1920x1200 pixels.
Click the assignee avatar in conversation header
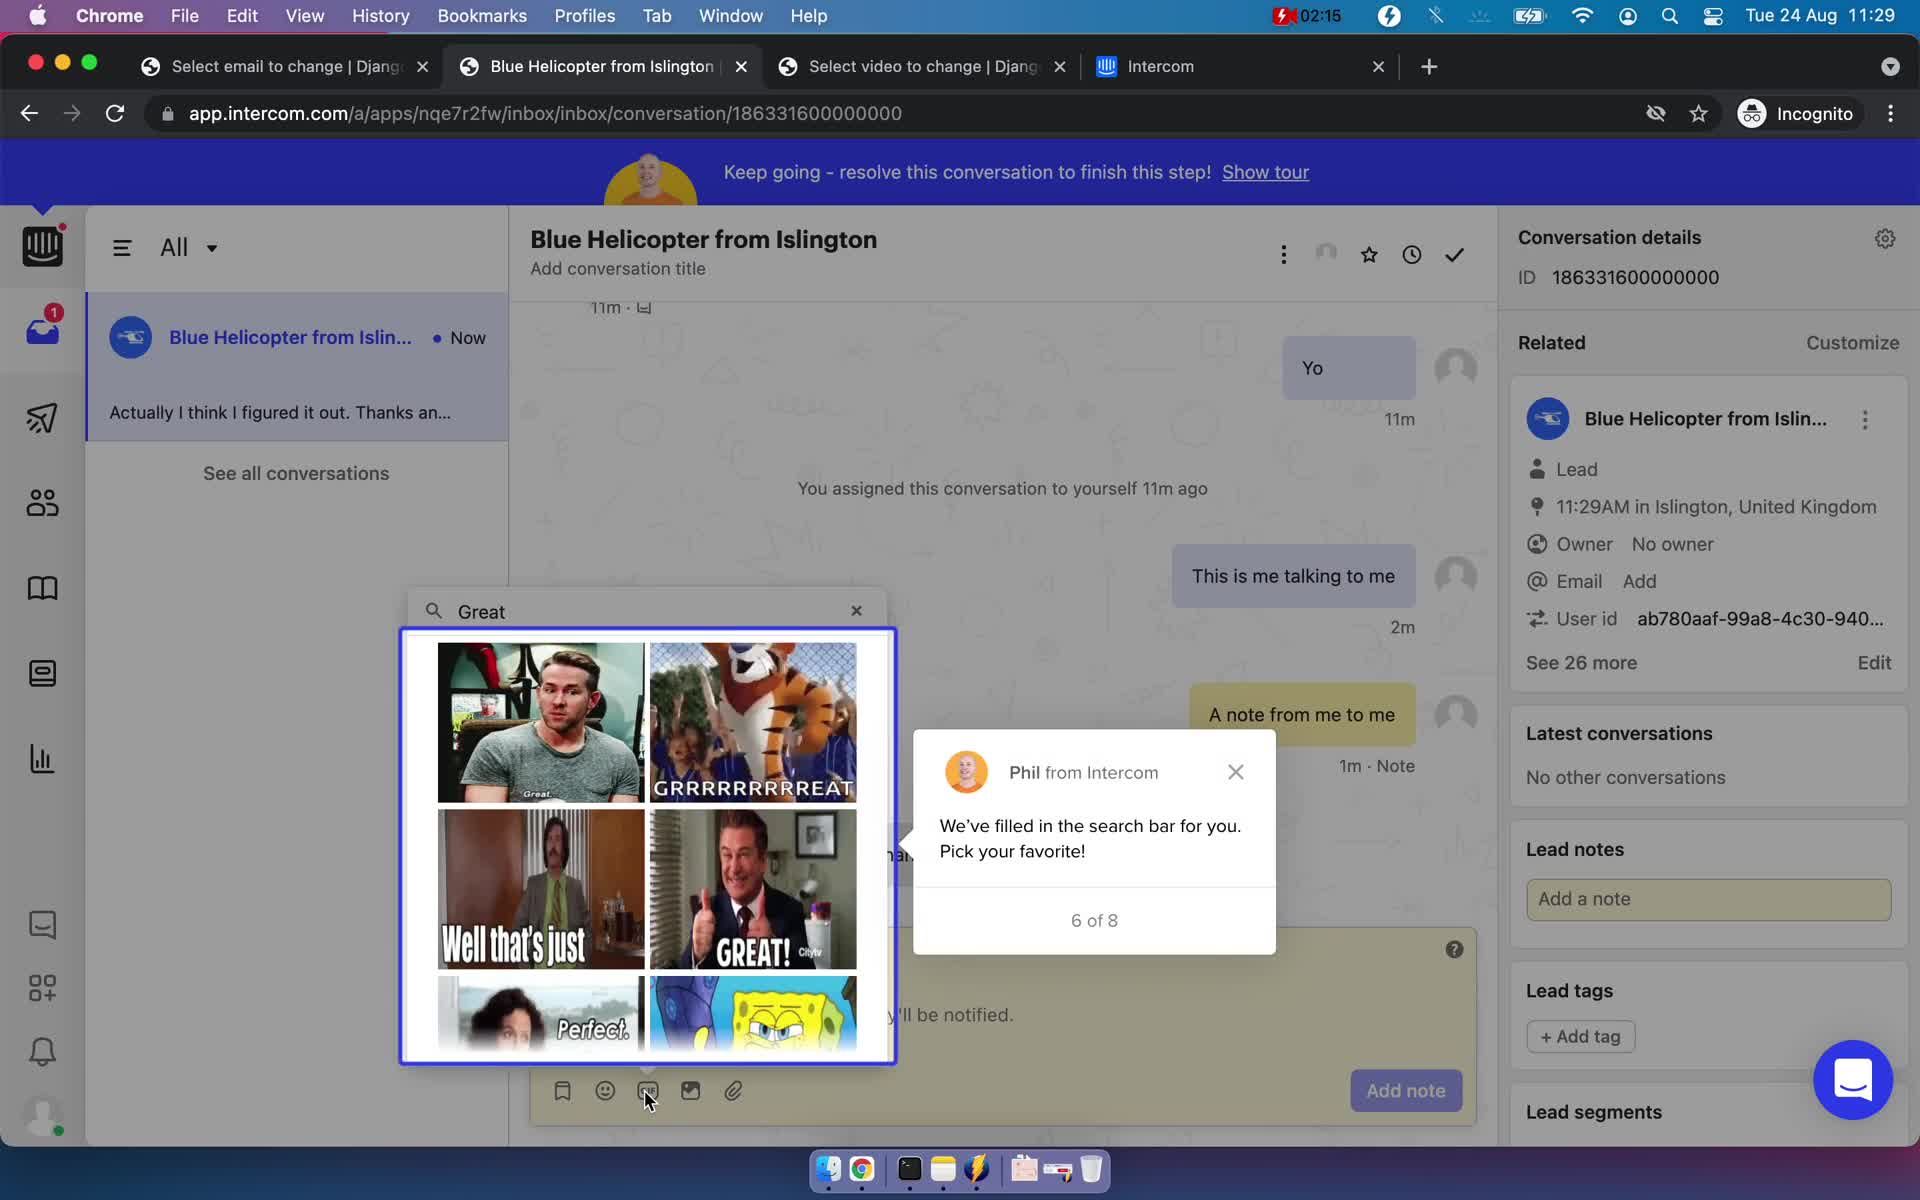tap(1326, 254)
